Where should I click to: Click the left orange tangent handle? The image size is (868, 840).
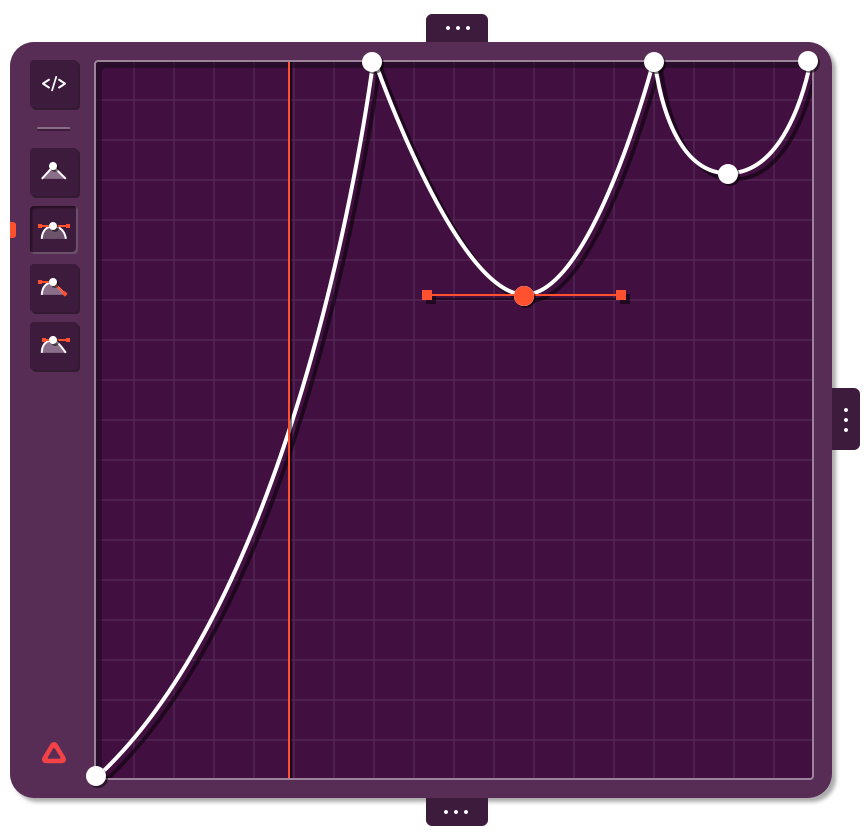[x=427, y=295]
